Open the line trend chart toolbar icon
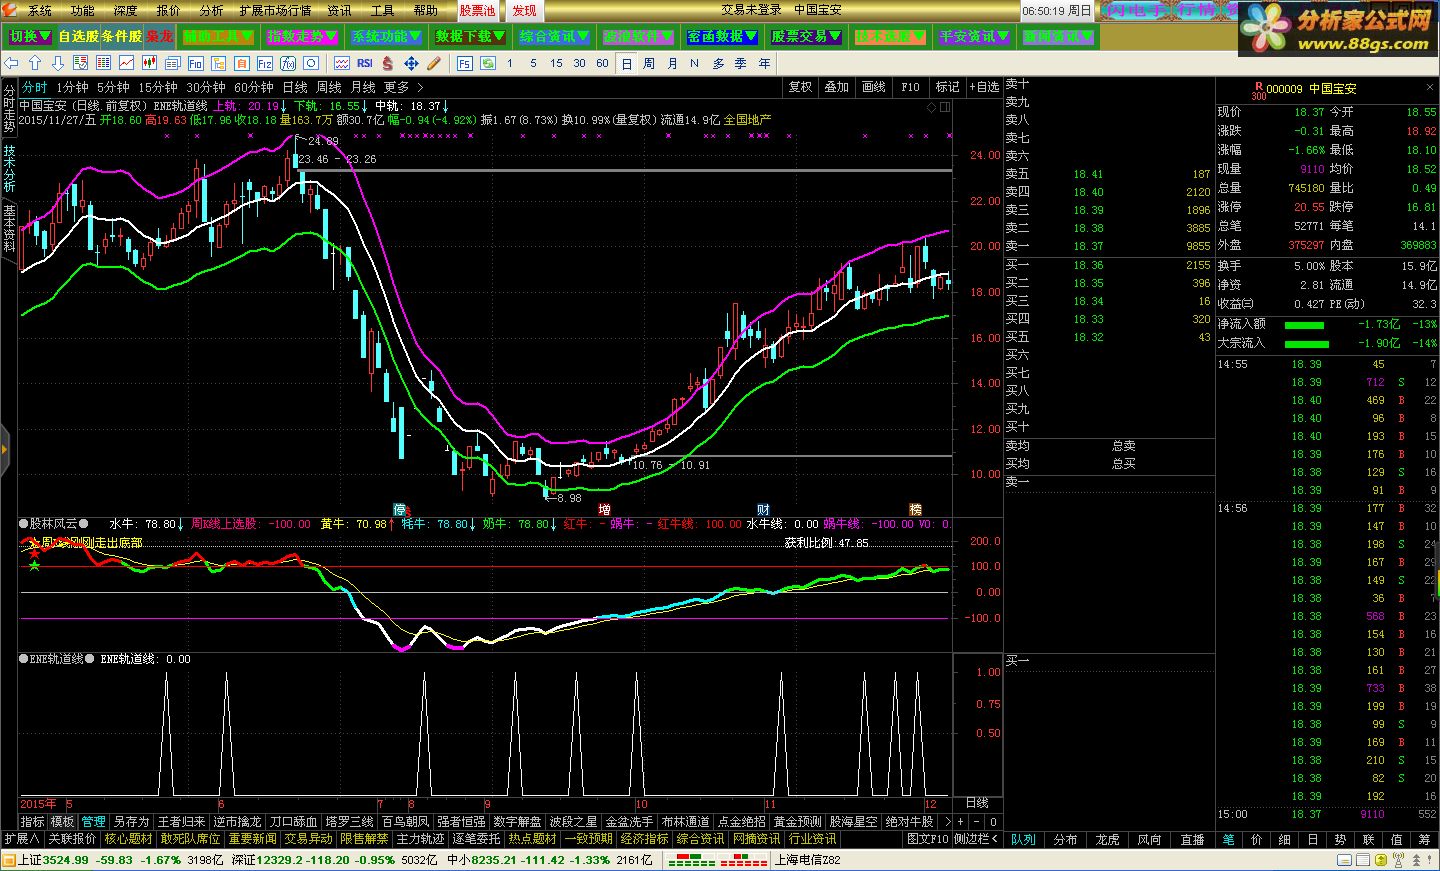Screen dimensions: 1440x871 point(126,63)
